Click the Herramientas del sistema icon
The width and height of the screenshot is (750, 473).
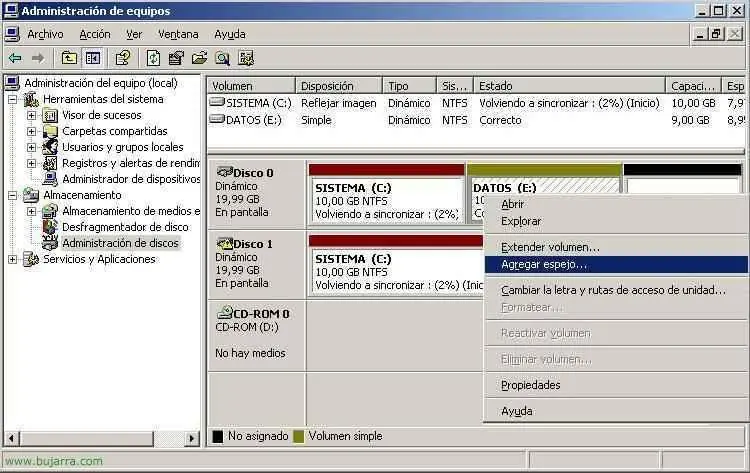[31, 99]
